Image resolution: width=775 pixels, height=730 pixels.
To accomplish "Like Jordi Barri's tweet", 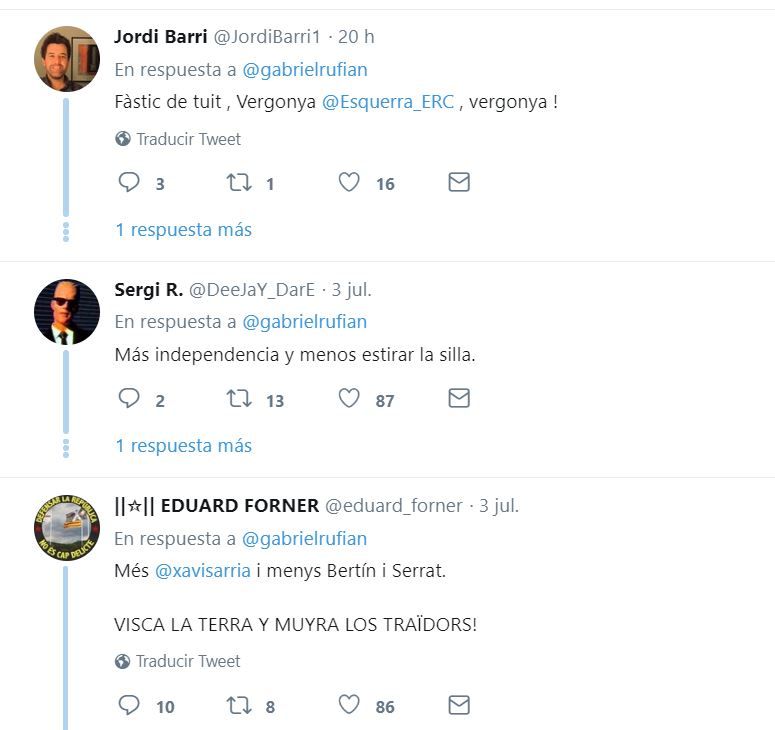I will [348, 182].
